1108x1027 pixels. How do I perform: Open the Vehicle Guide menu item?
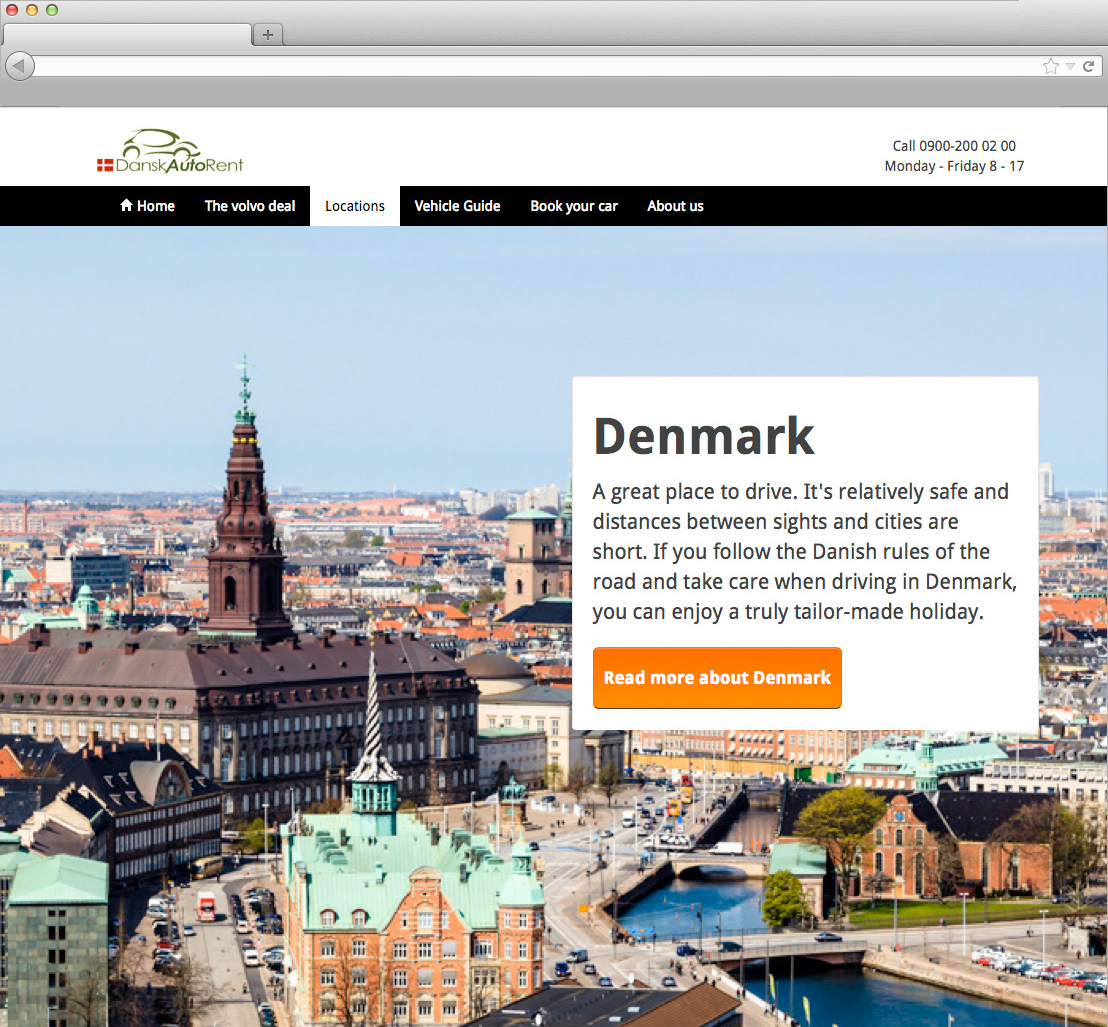click(x=457, y=206)
